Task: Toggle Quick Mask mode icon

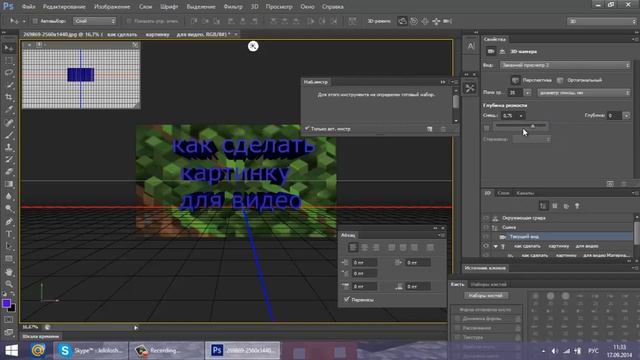Action: [x=9, y=320]
